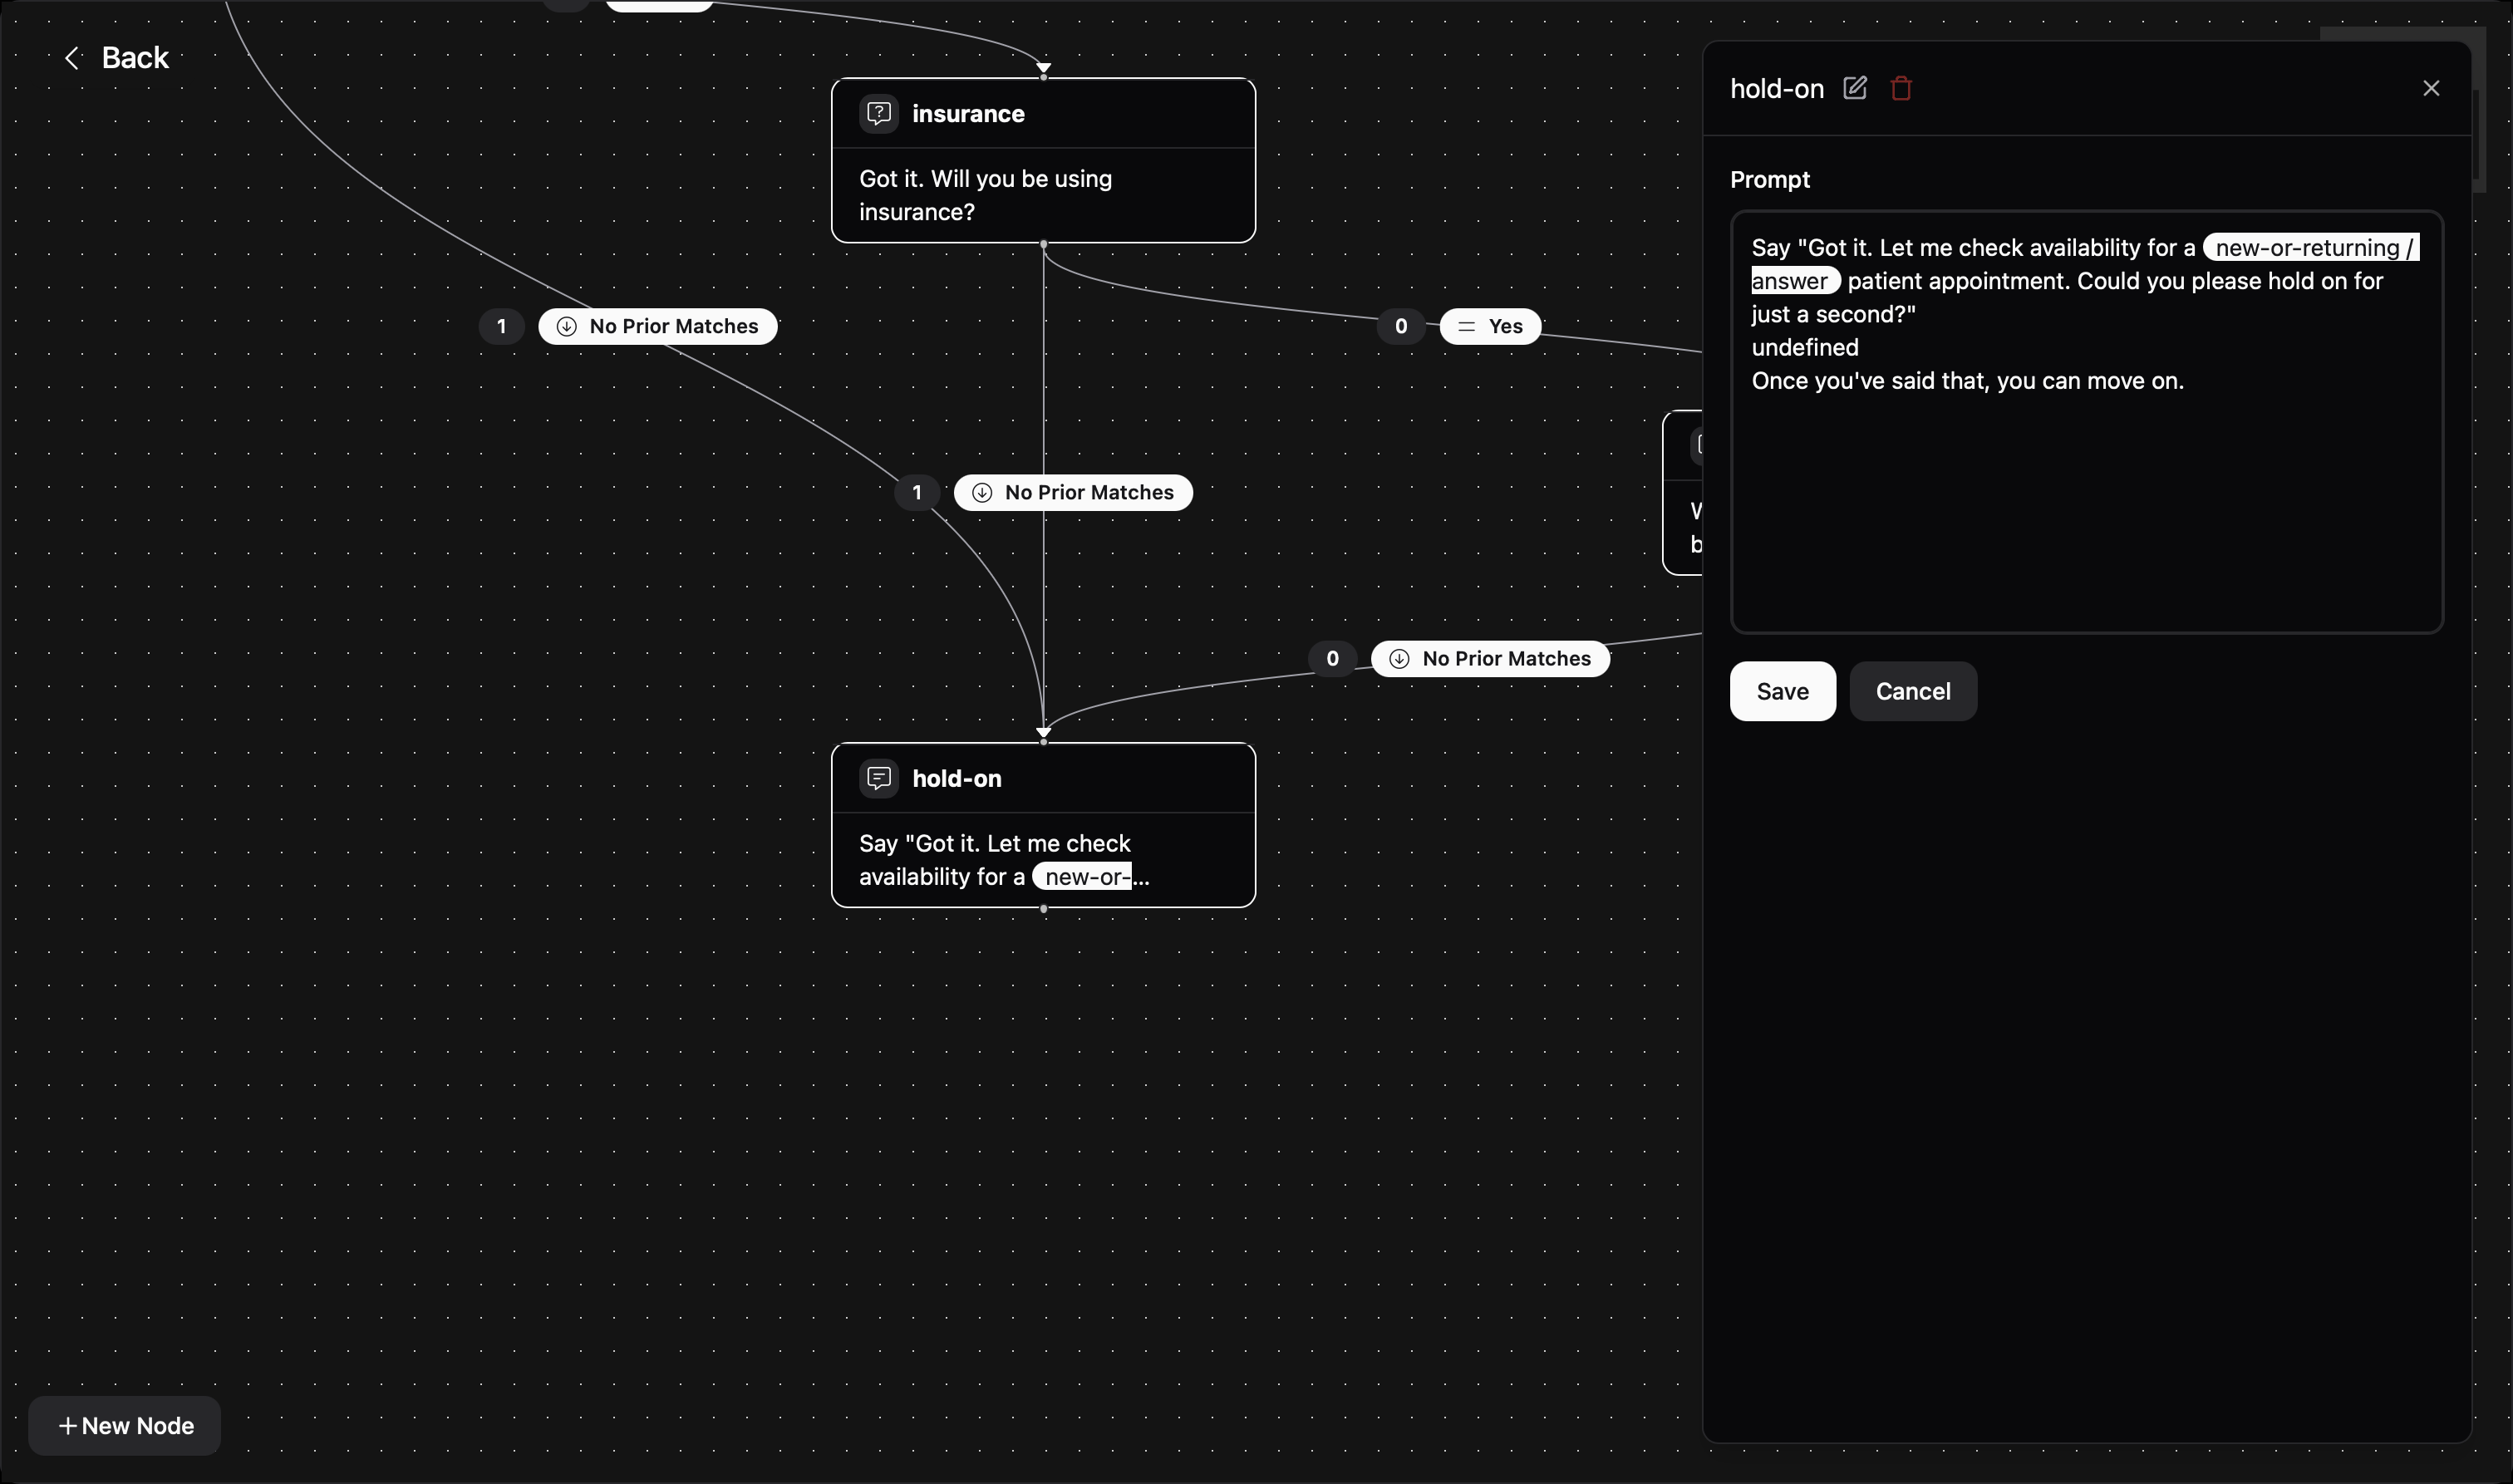Click the new-or- chip in hold-on node
This screenshot has width=2513, height=1484.
click(1085, 877)
